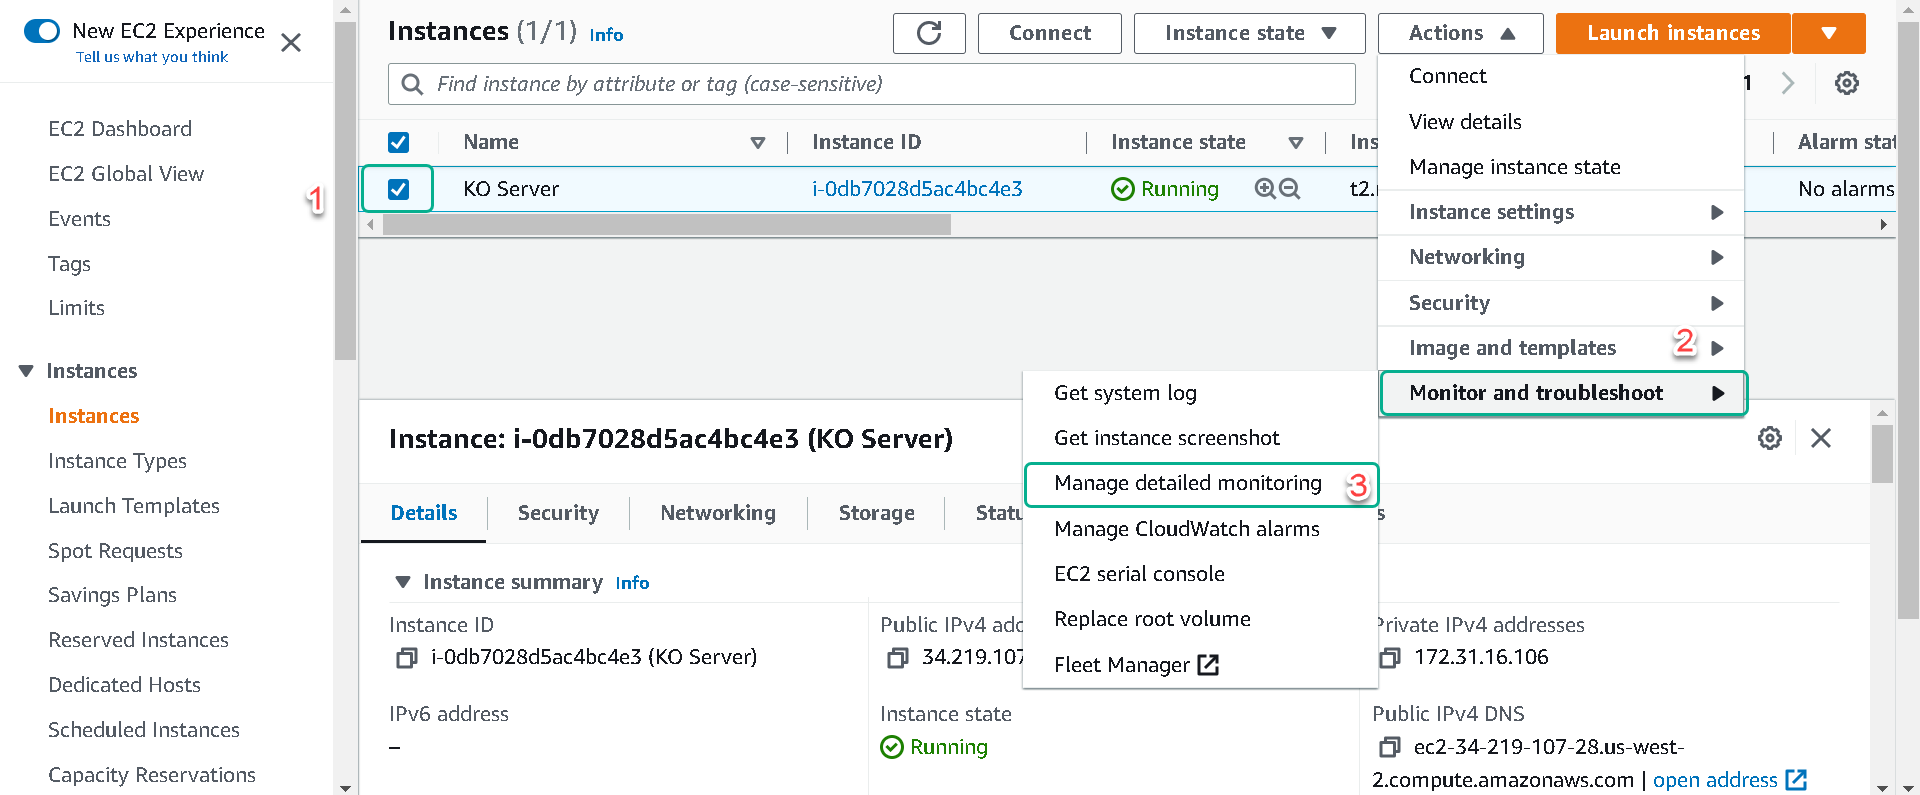Select Monitor and troubleshoot menu item

pyautogui.click(x=1563, y=393)
